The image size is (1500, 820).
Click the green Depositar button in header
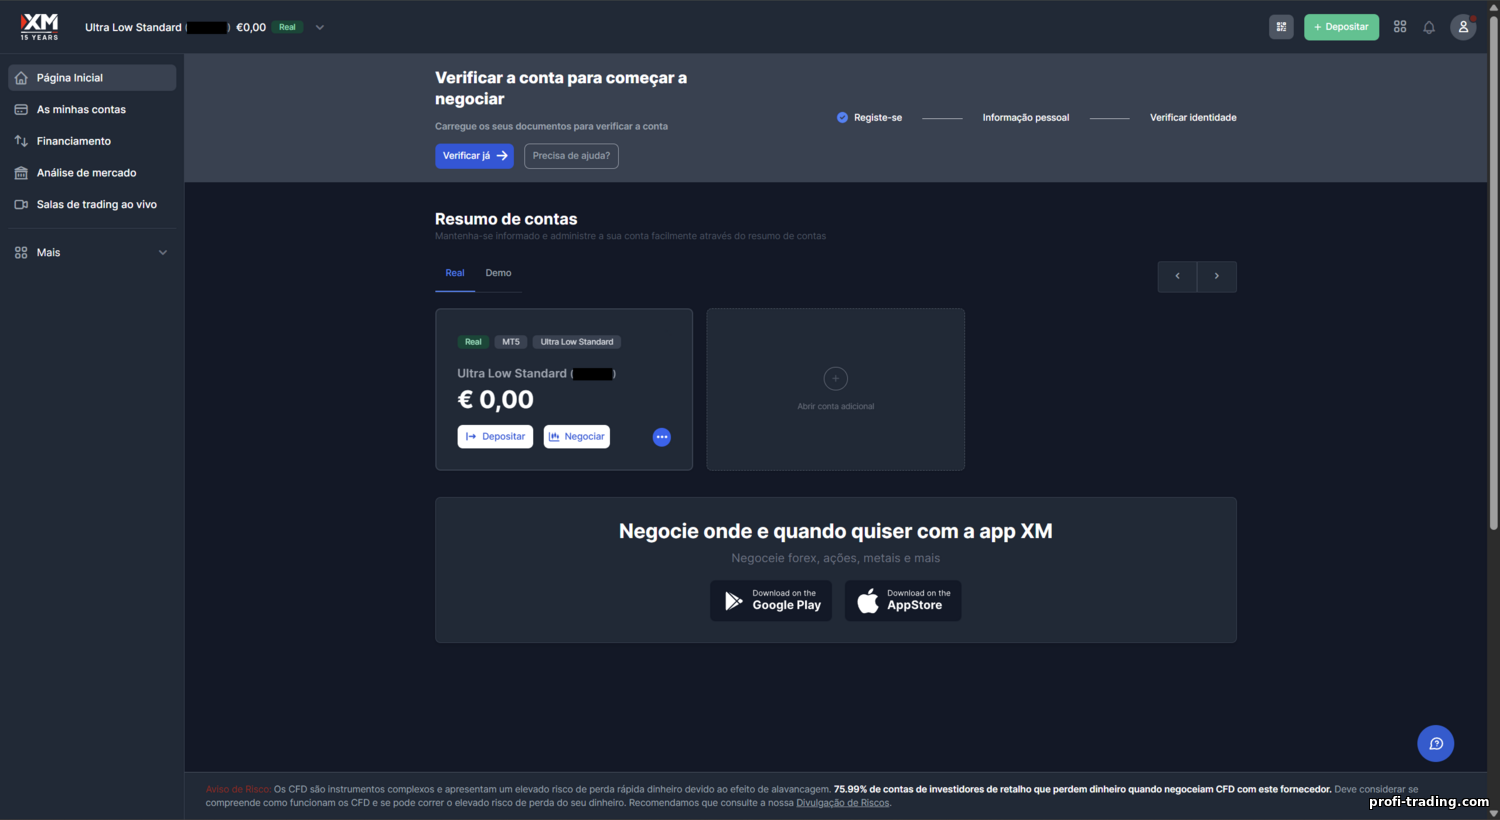pos(1341,27)
